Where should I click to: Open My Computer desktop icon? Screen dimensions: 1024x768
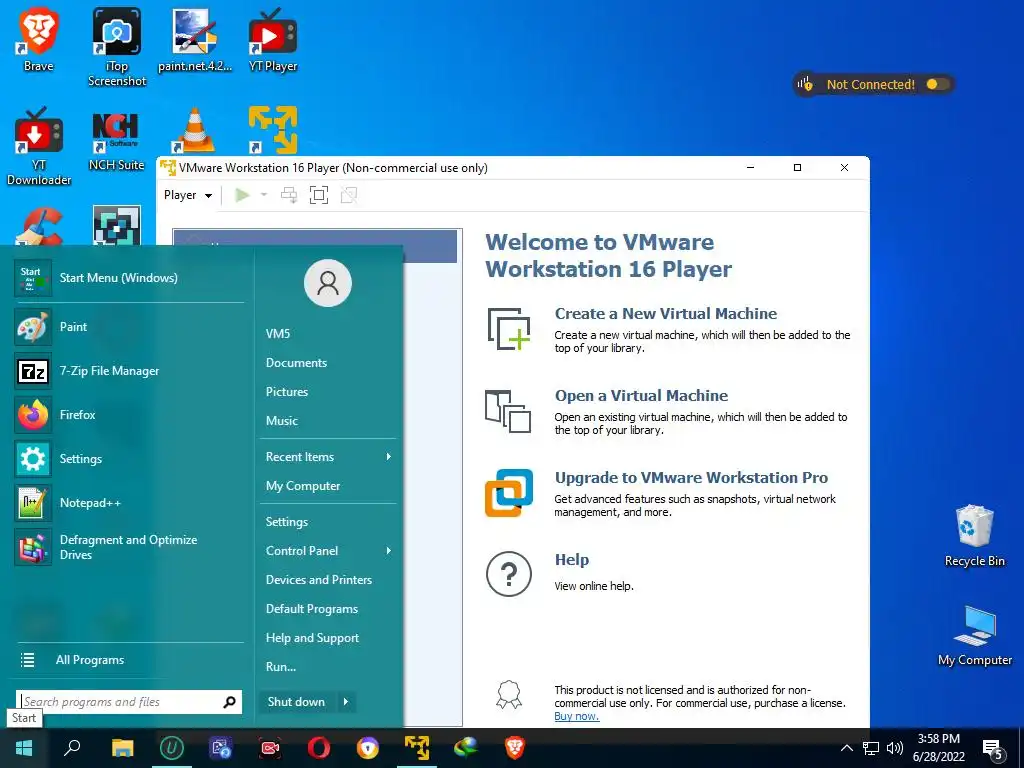(x=974, y=635)
